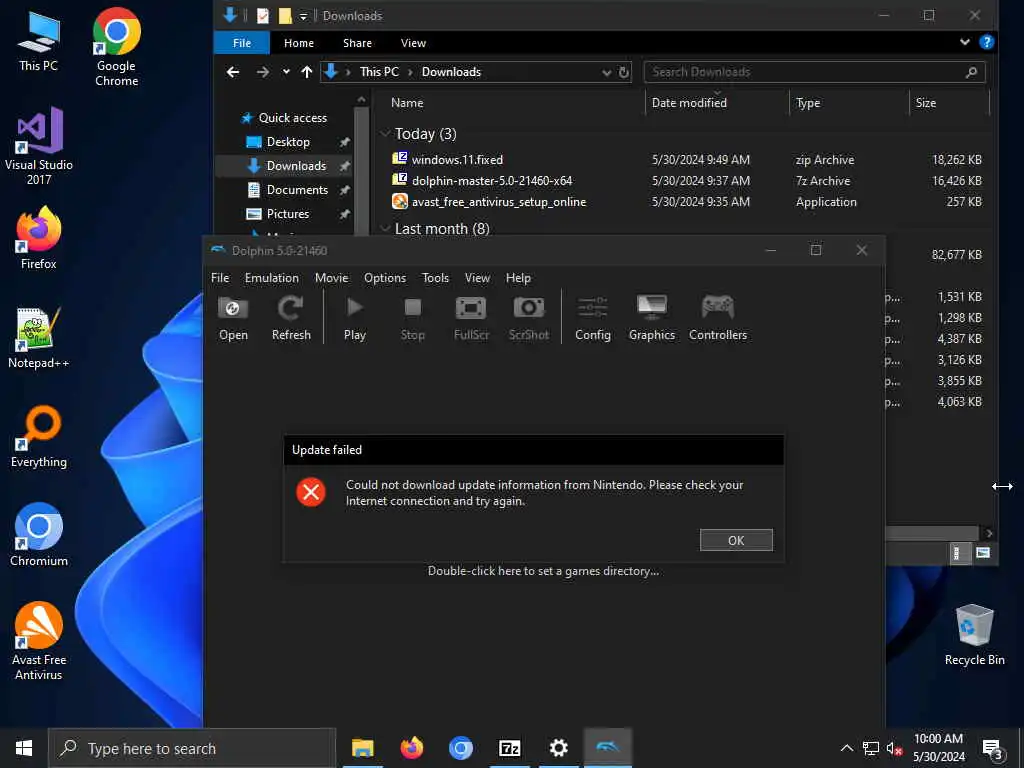Click the refresh icon in Explorer address bar
Image resolution: width=1024 pixels, height=768 pixels.
pos(624,72)
